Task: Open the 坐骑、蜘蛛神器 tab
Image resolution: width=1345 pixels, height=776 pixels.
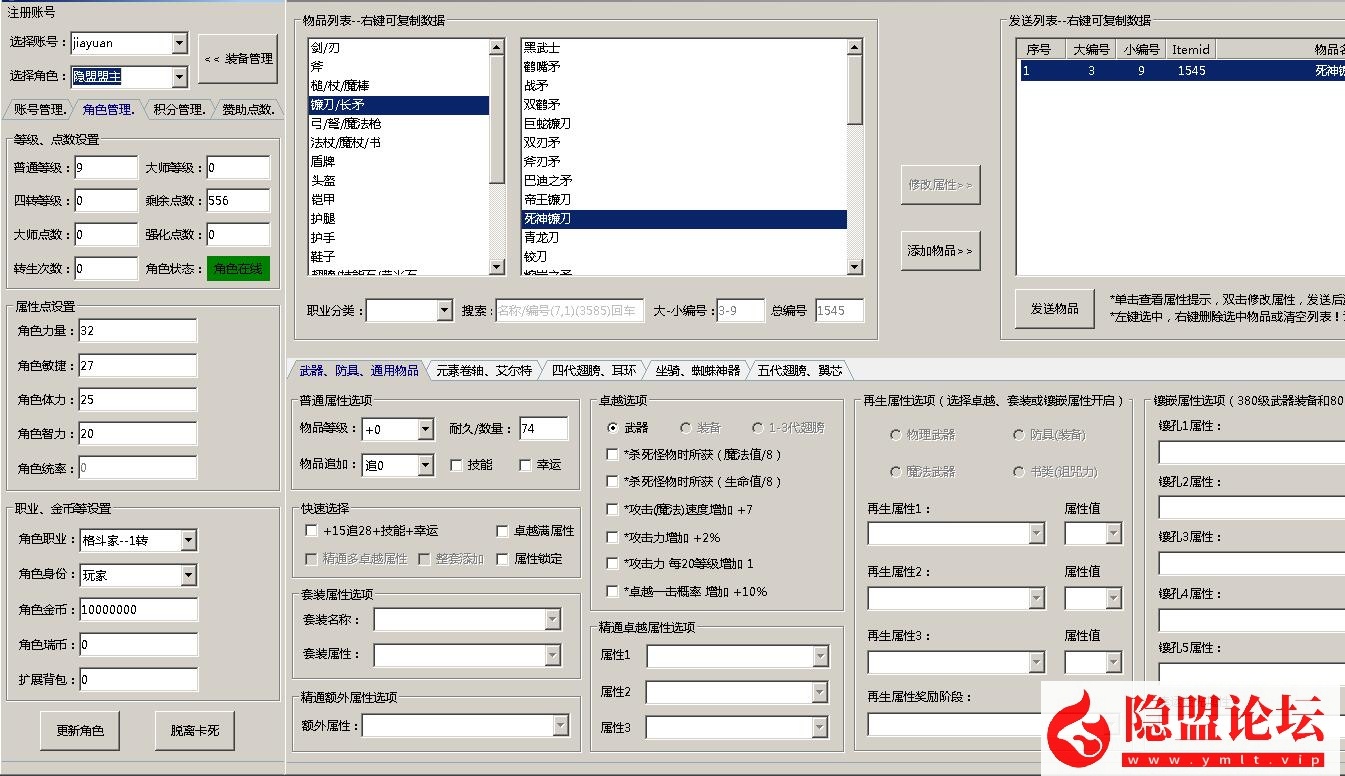Action: coord(697,370)
